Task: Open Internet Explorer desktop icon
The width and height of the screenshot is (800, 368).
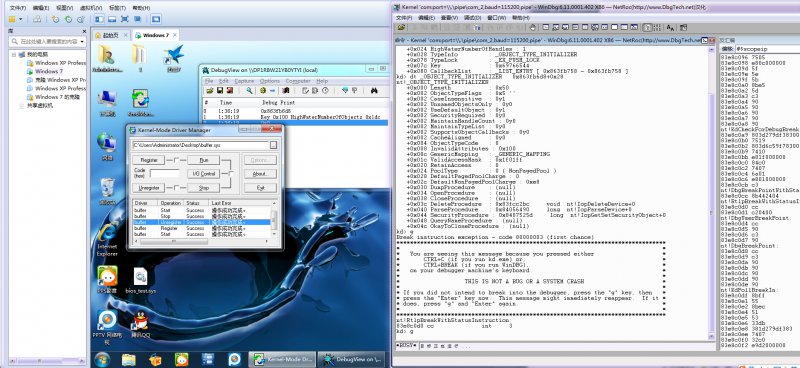Action: (107, 240)
